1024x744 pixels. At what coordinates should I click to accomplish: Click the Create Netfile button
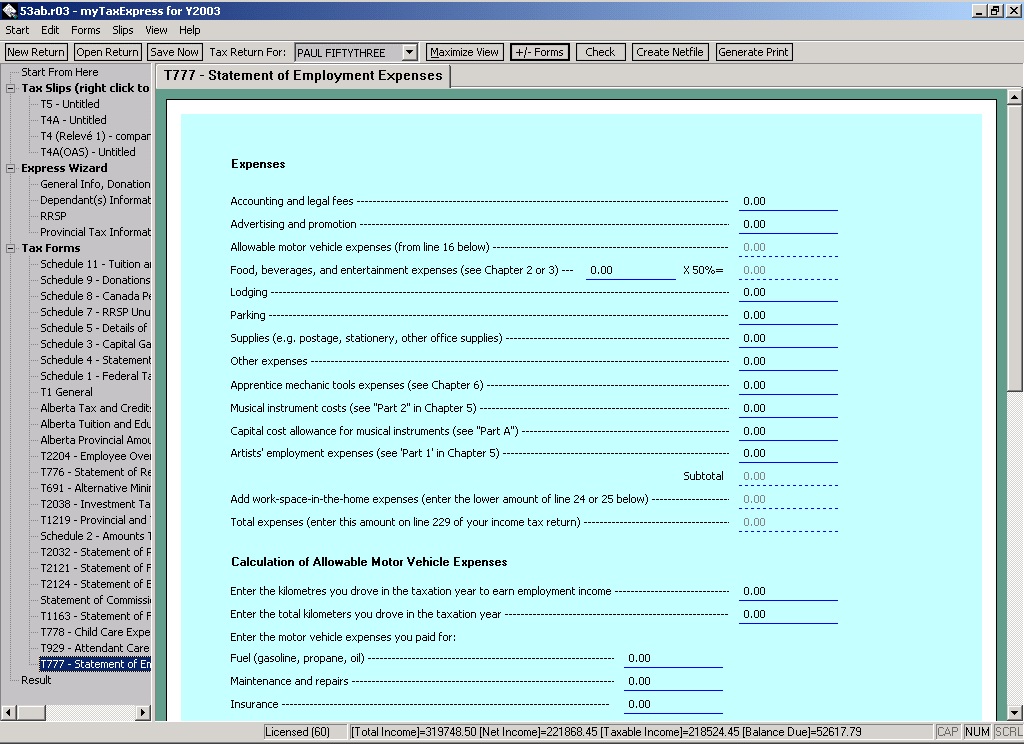click(669, 52)
